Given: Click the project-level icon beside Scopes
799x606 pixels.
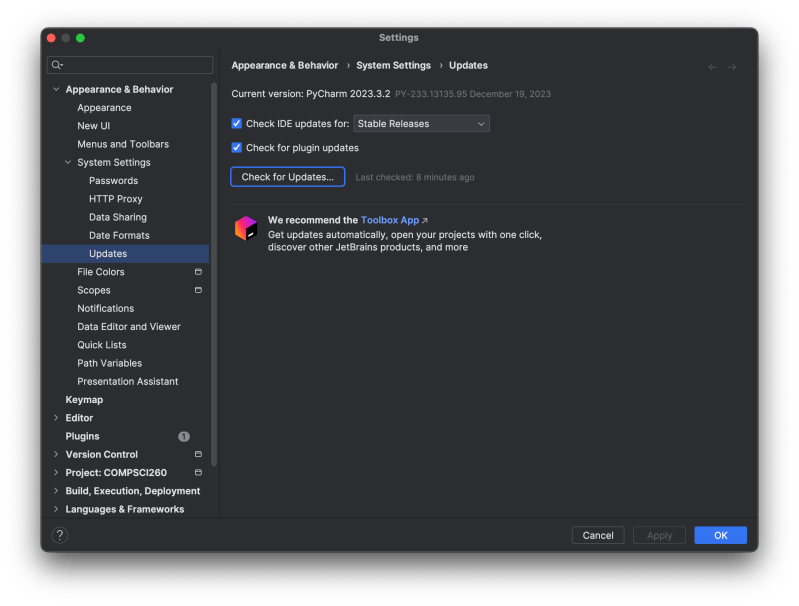Looking at the screenshot, I should click(x=198, y=290).
